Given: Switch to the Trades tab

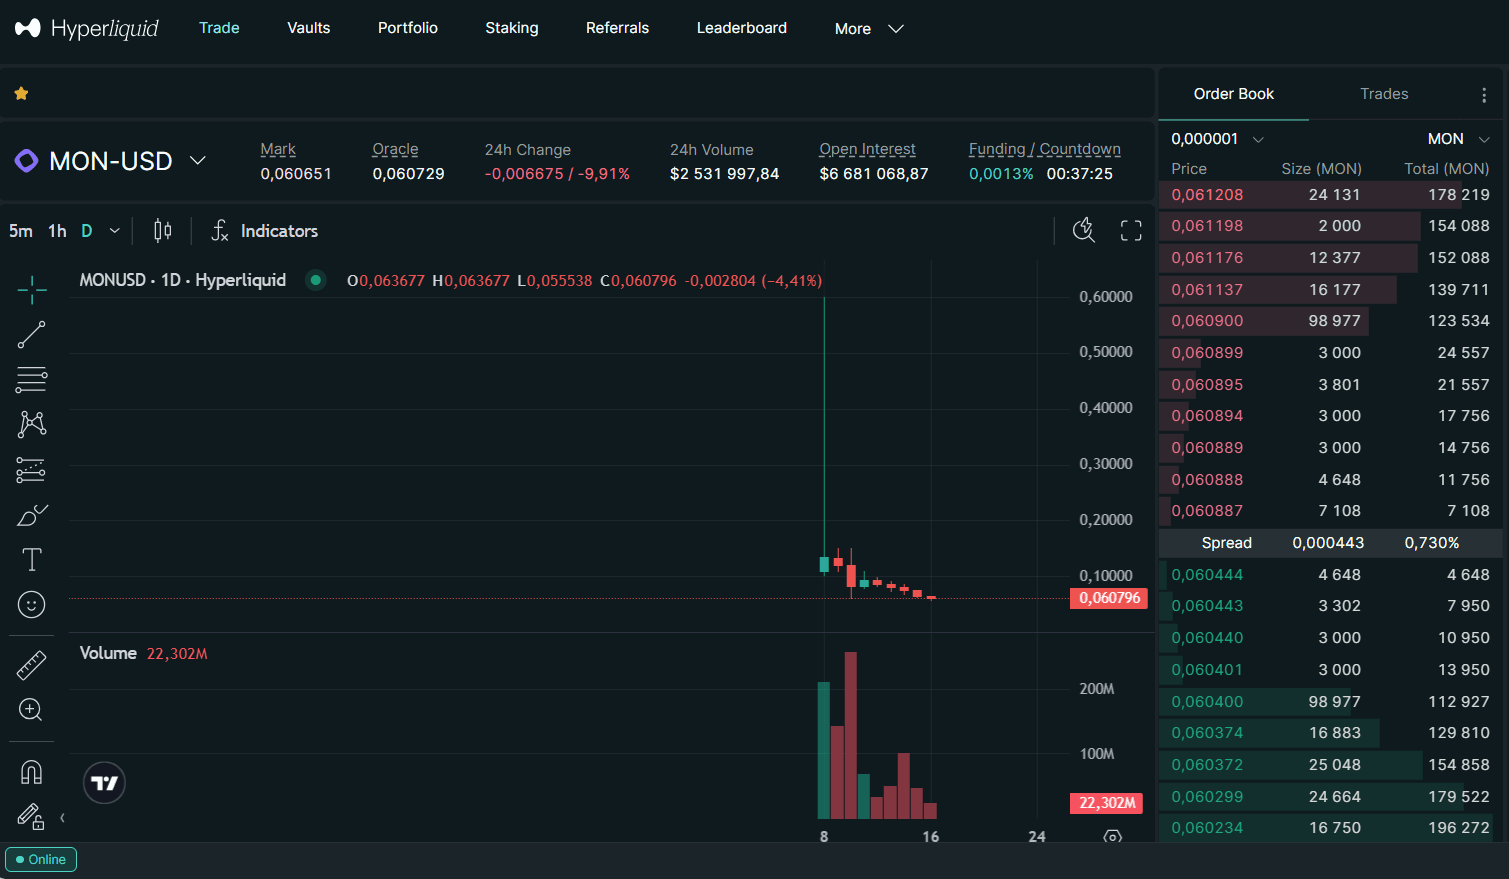Looking at the screenshot, I should (1384, 94).
